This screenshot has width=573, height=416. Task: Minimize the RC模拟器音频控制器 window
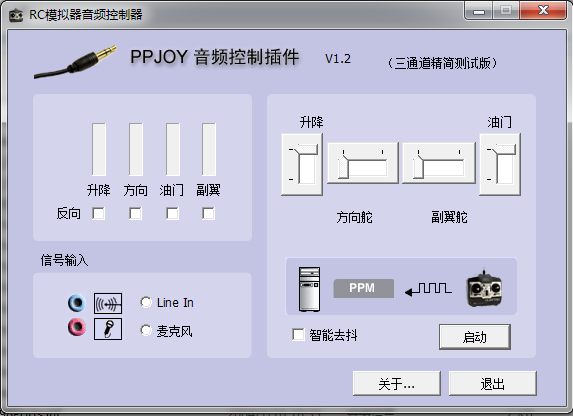[x=479, y=11]
